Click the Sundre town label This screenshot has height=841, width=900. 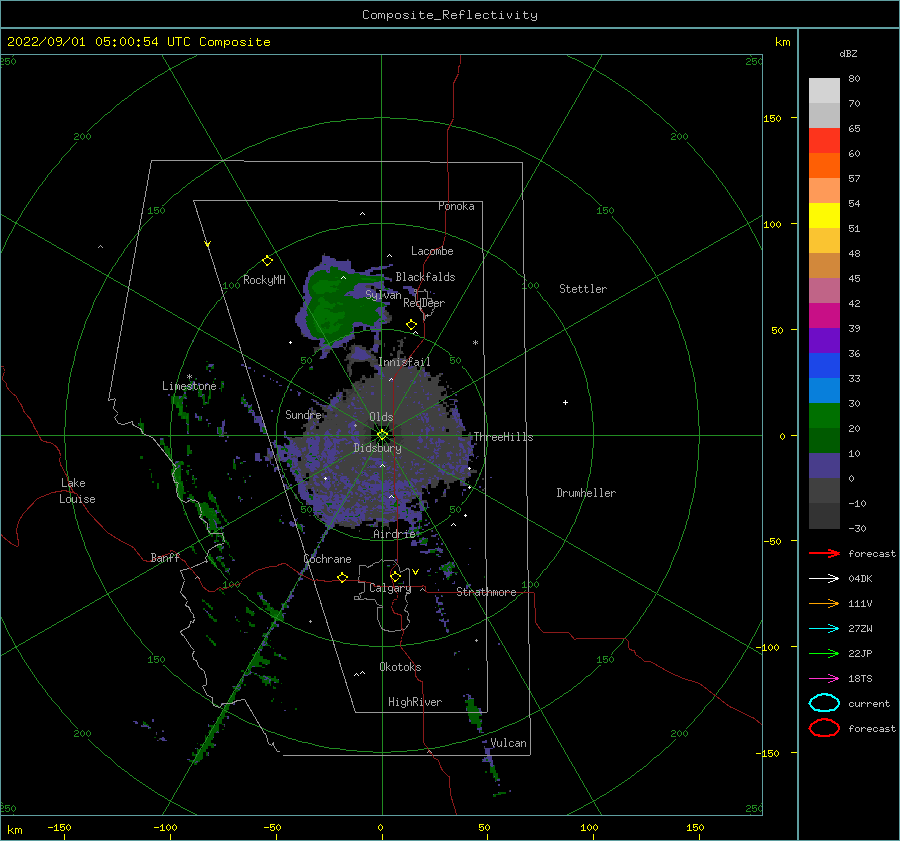tap(303, 414)
